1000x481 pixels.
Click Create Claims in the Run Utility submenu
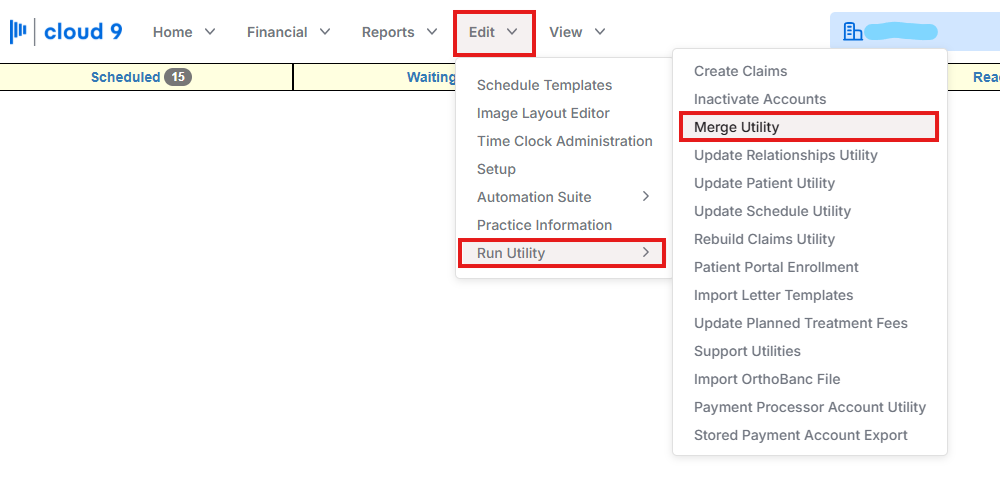[x=740, y=71]
